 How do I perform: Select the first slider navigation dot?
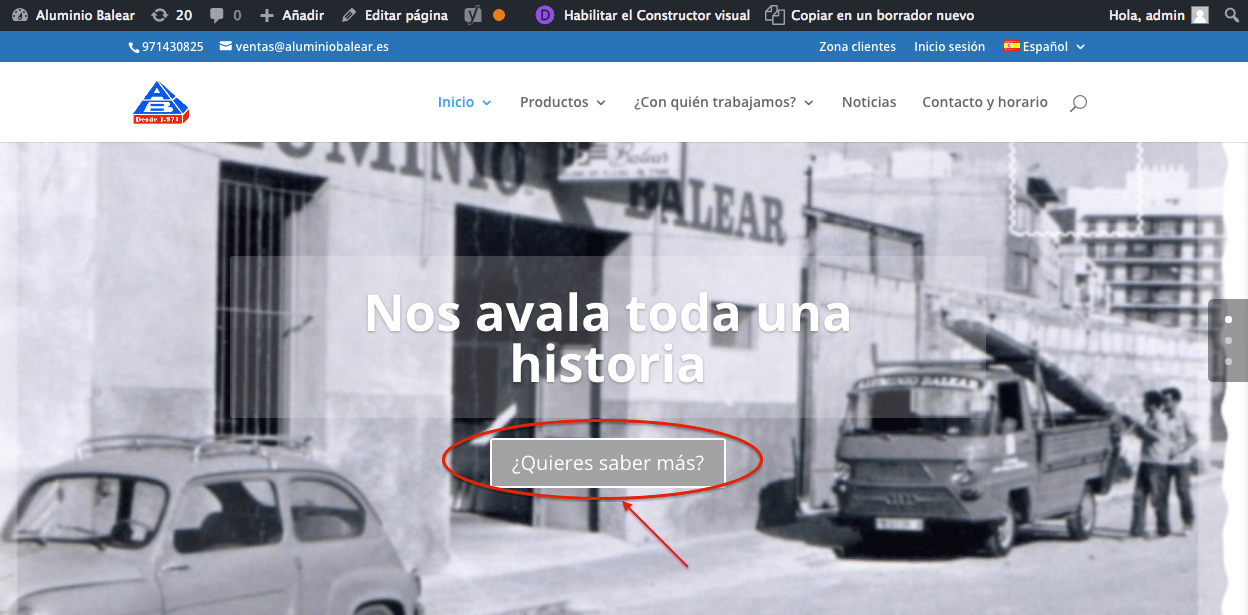(1228, 320)
